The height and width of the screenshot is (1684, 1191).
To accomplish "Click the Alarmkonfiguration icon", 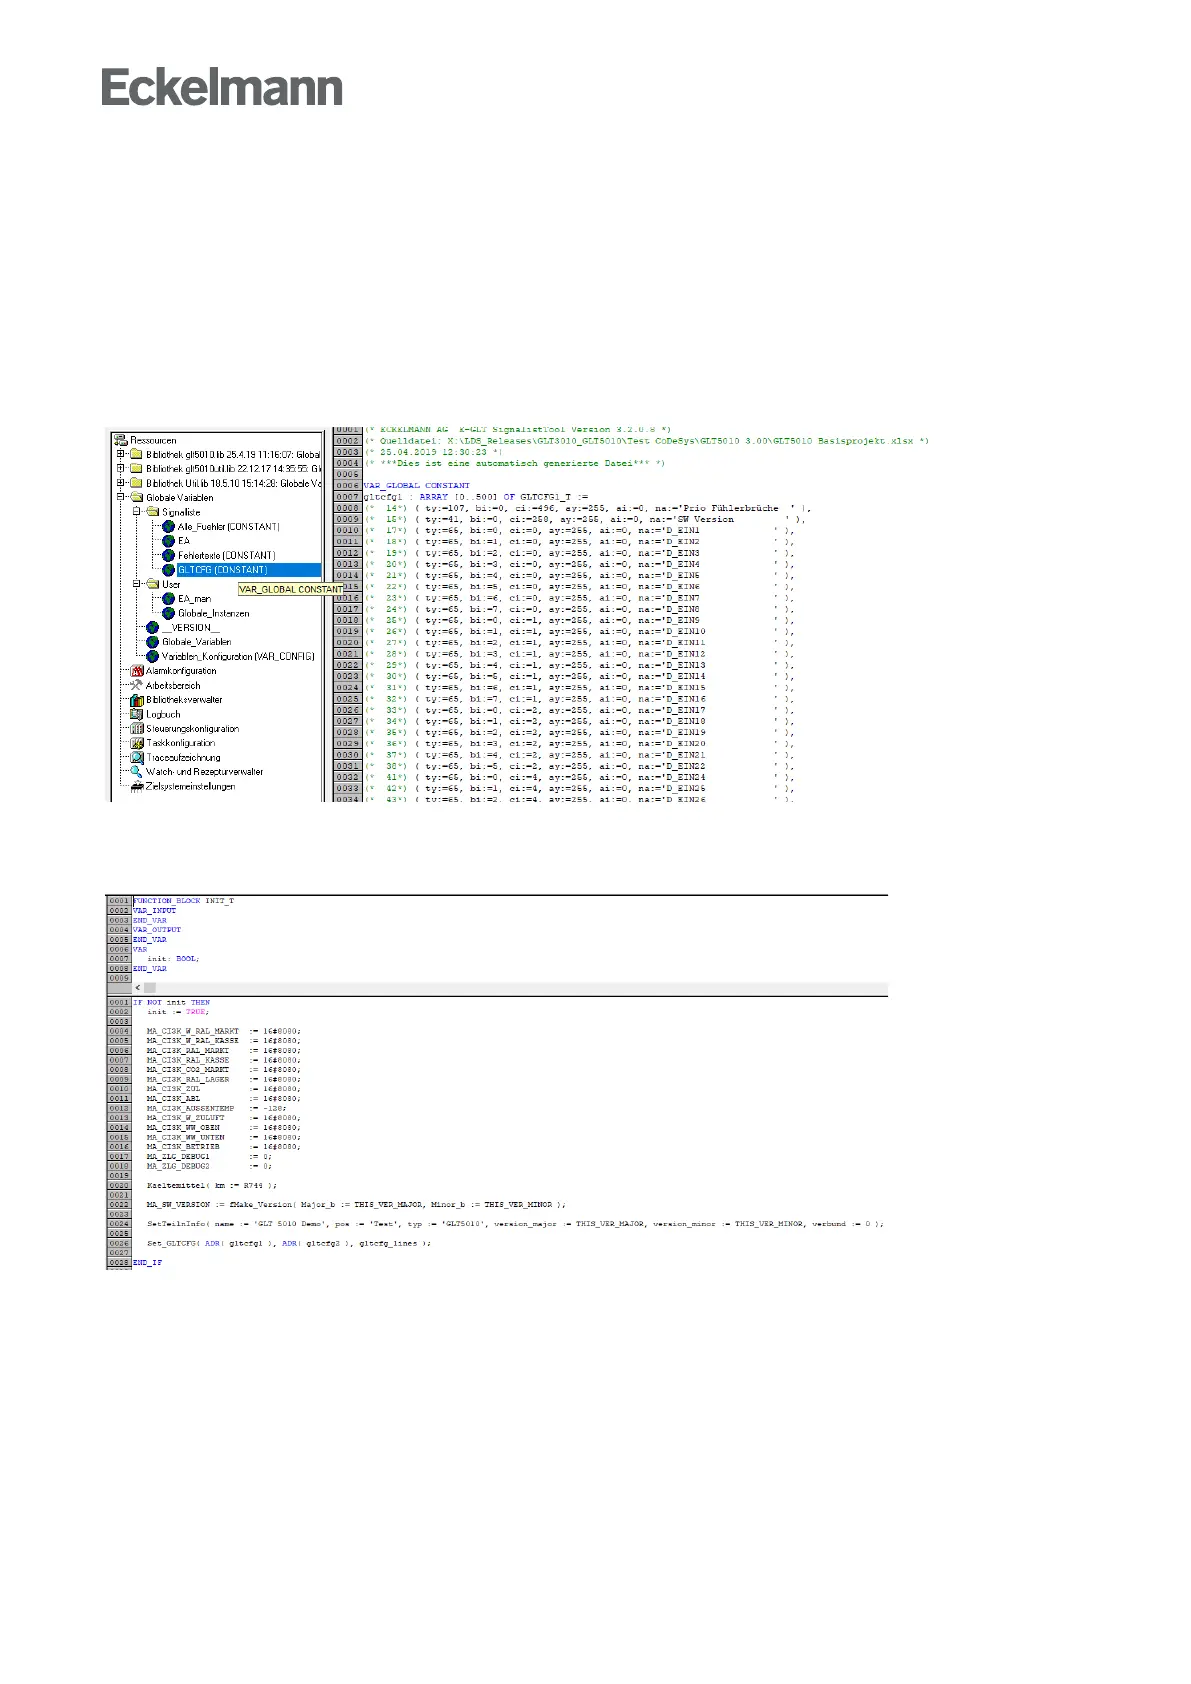I will point(137,671).
